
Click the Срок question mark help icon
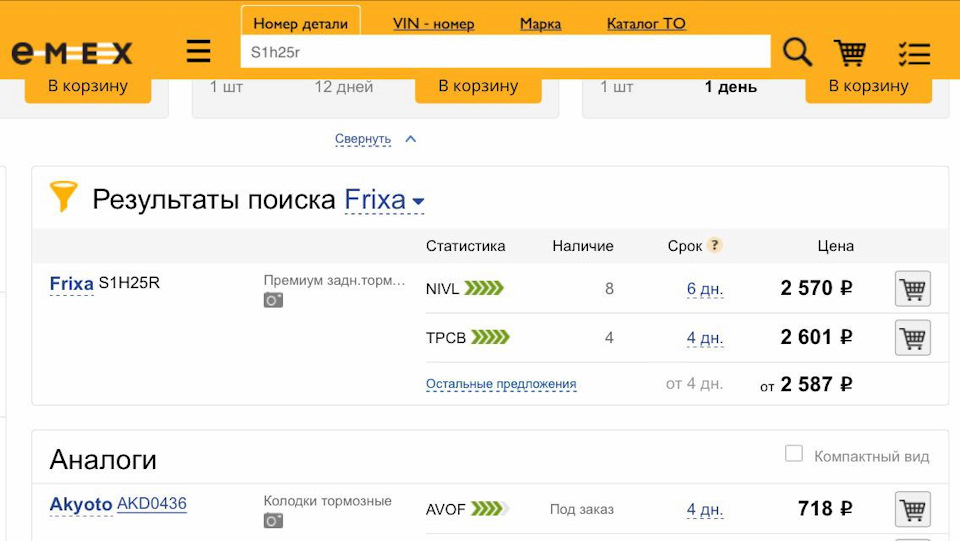pos(714,245)
